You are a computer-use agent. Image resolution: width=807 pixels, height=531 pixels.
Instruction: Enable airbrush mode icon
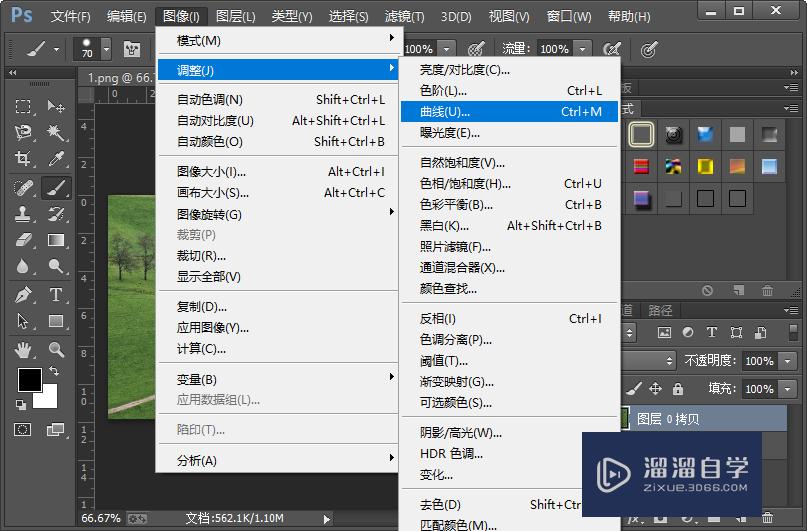[611, 49]
